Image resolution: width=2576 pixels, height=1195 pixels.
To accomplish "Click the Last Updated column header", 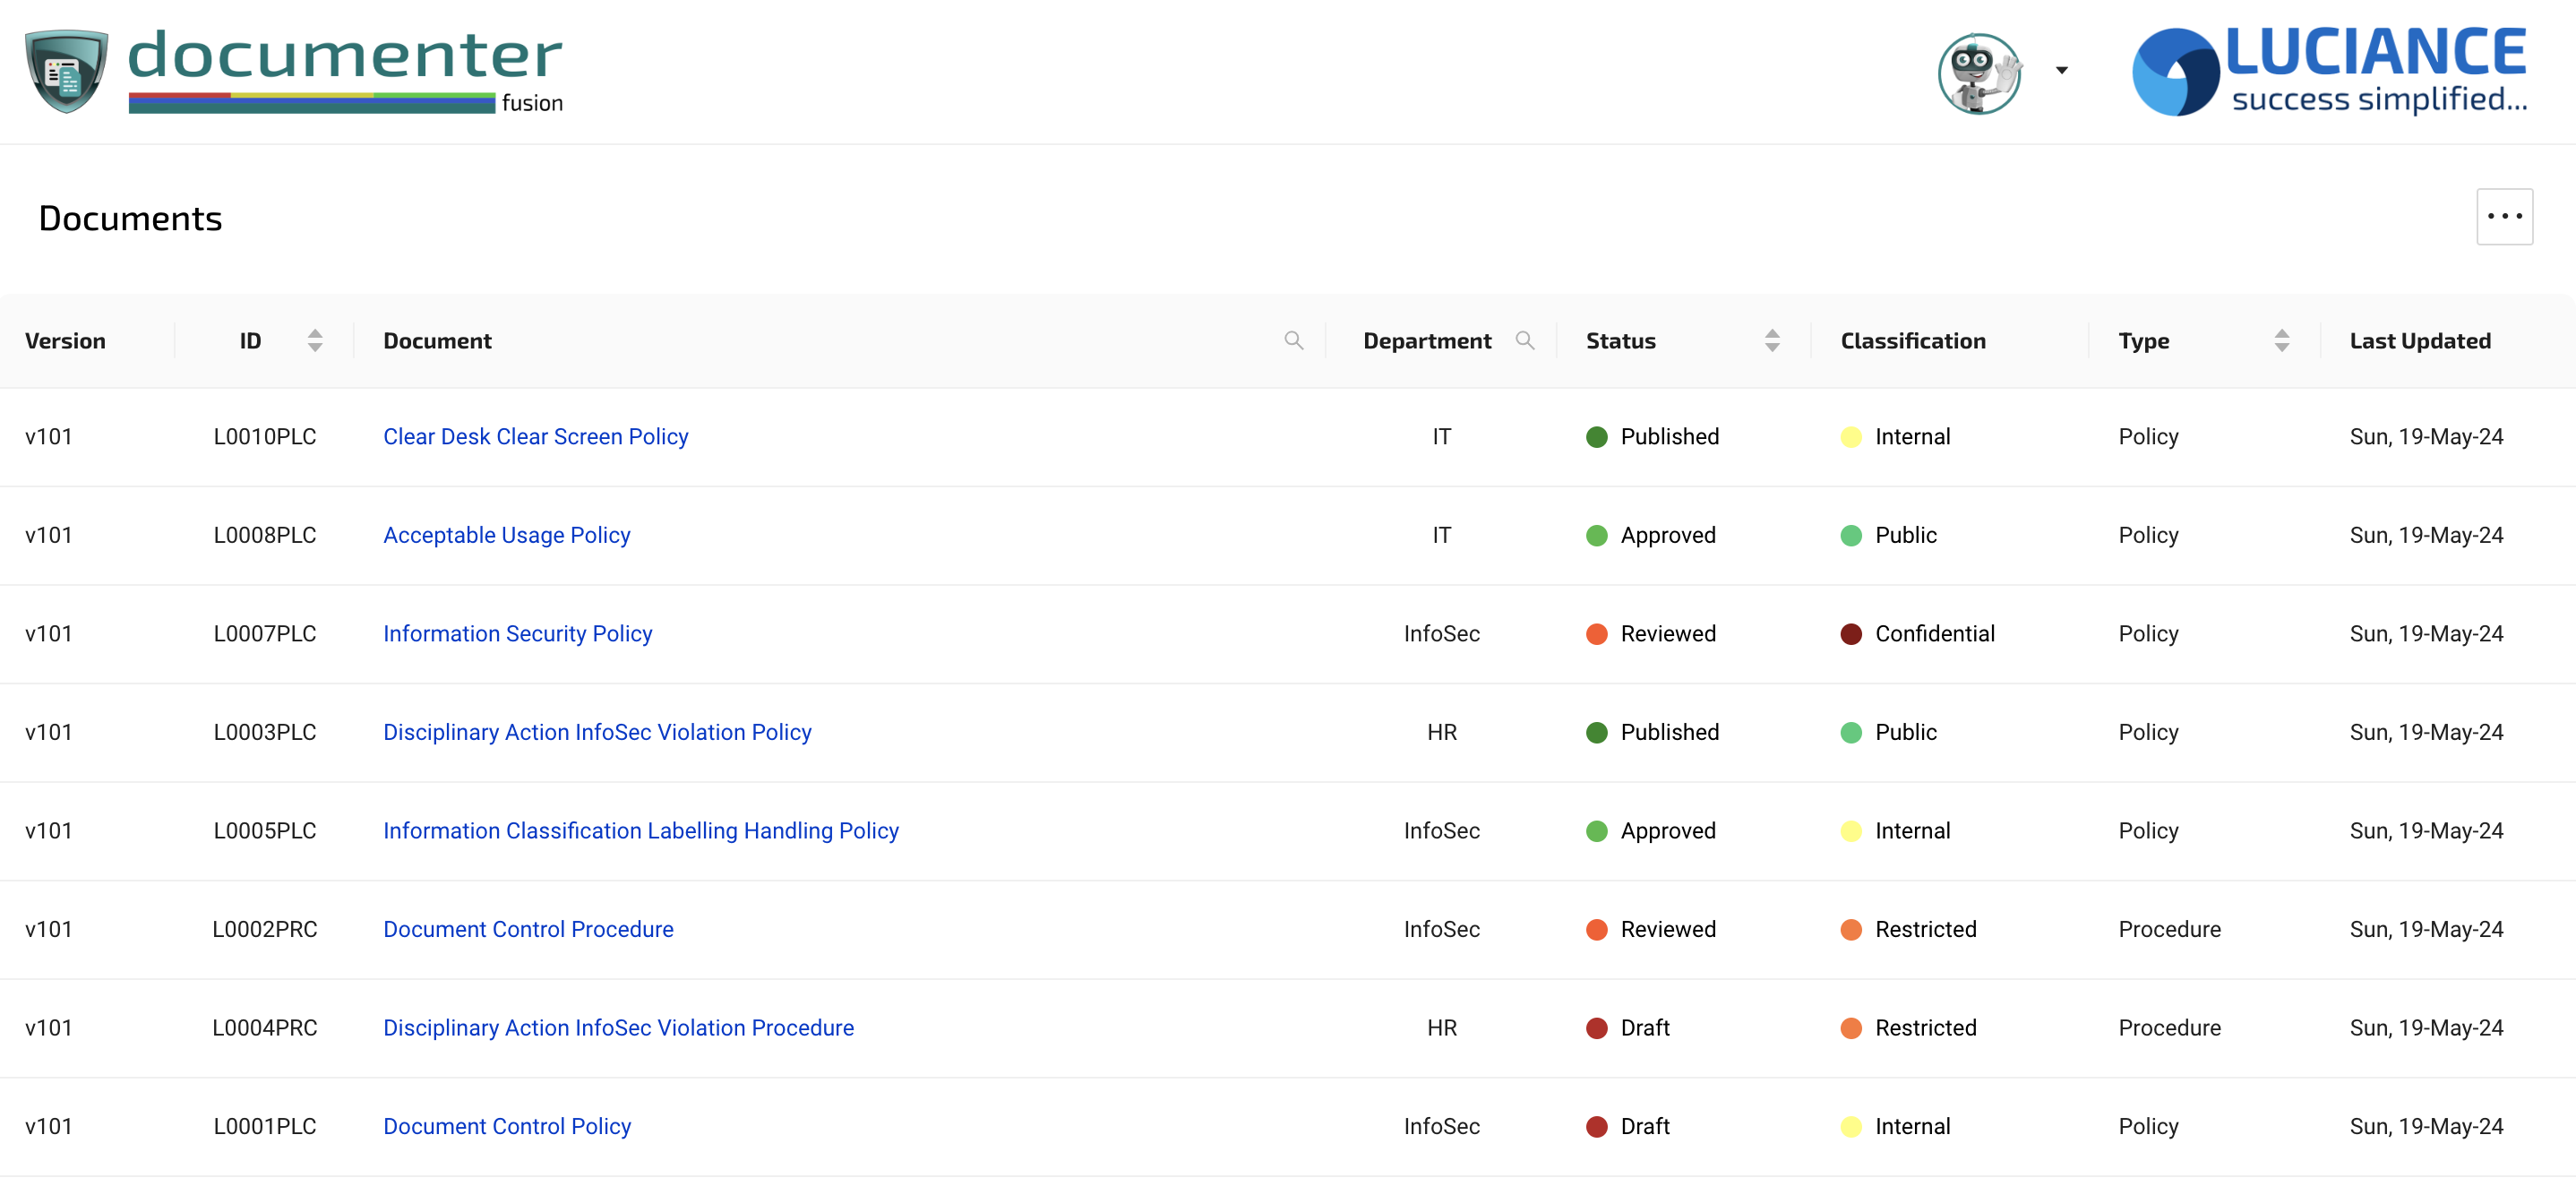I will pos(2419,341).
